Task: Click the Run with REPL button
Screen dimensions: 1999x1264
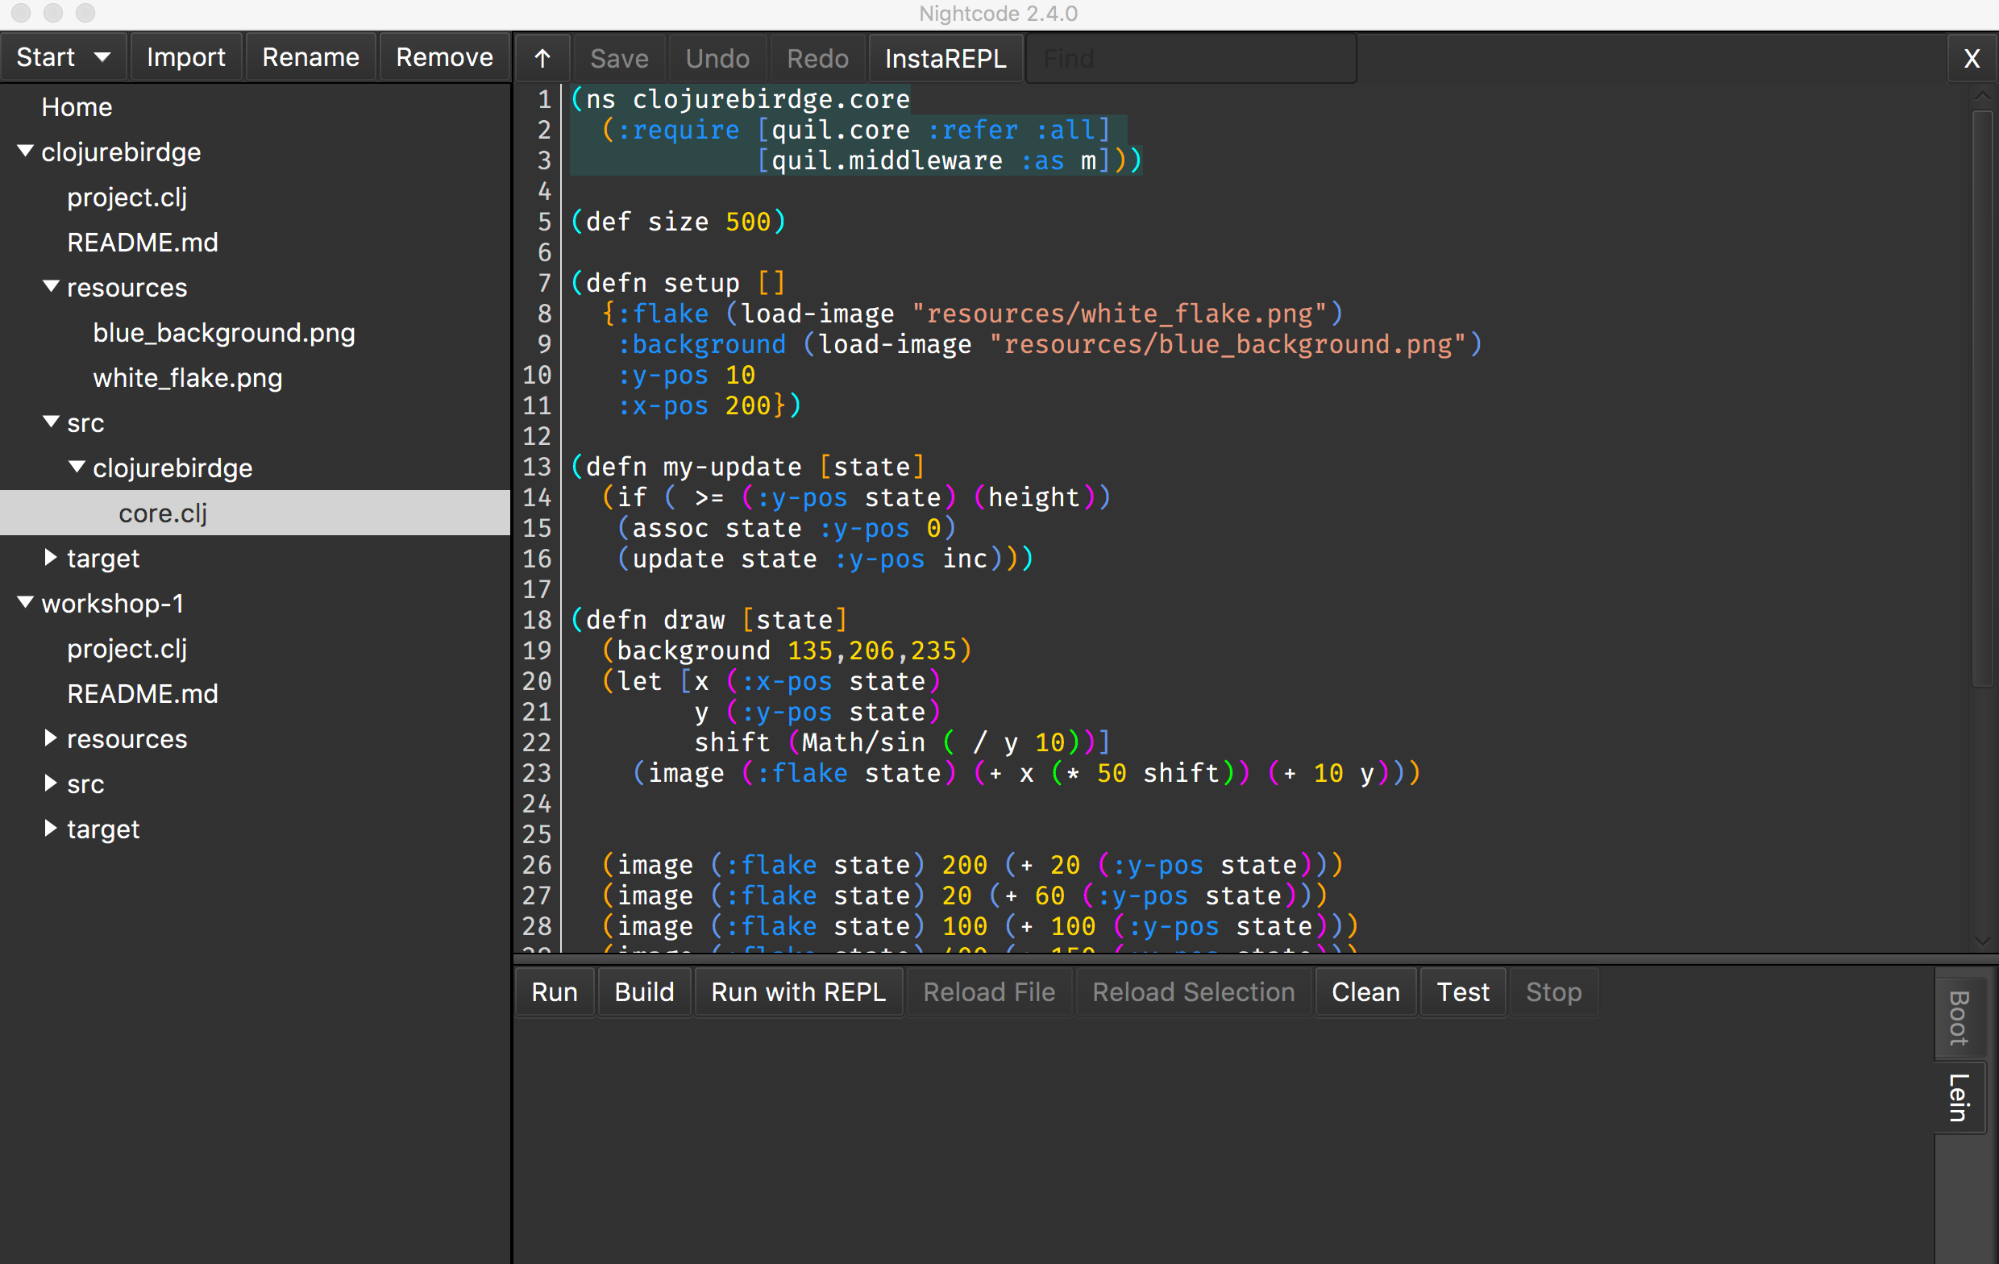Action: tap(798, 992)
